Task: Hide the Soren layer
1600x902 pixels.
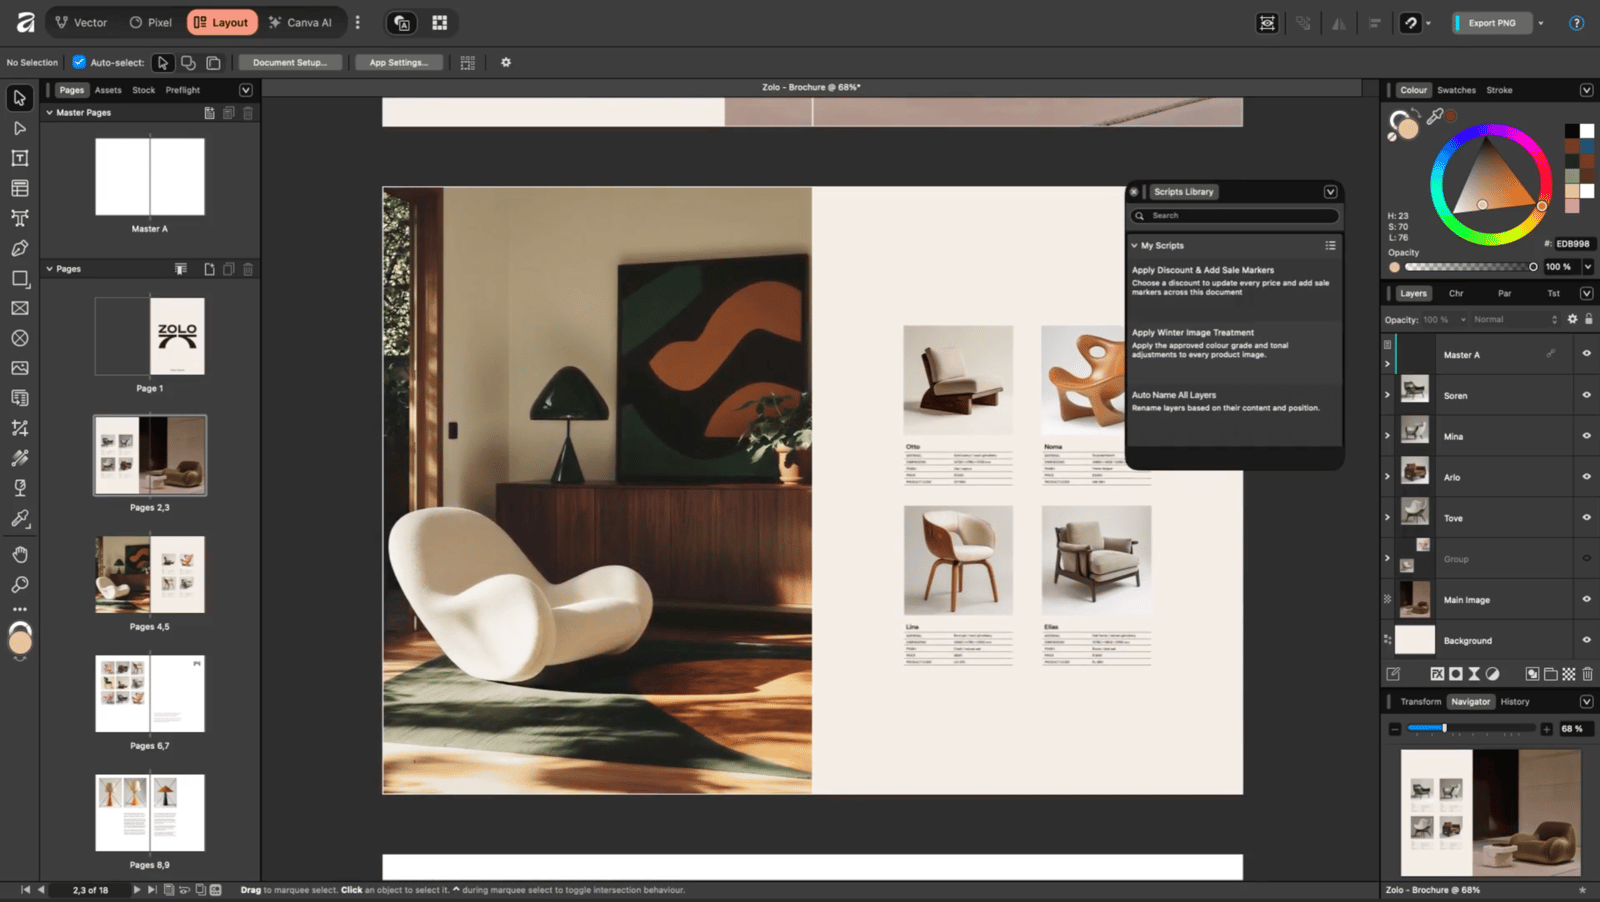Action: (x=1586, y=395)
